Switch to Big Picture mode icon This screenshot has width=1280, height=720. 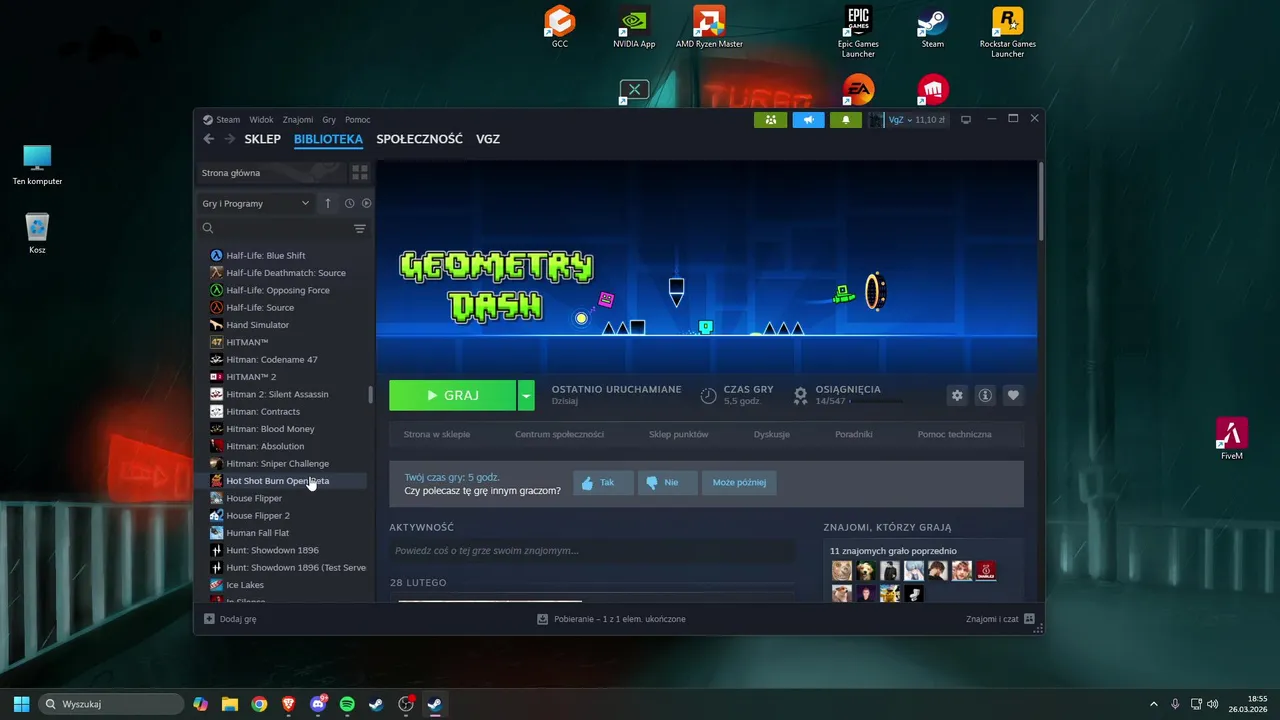pyautogui.click(x=966, y=120)
